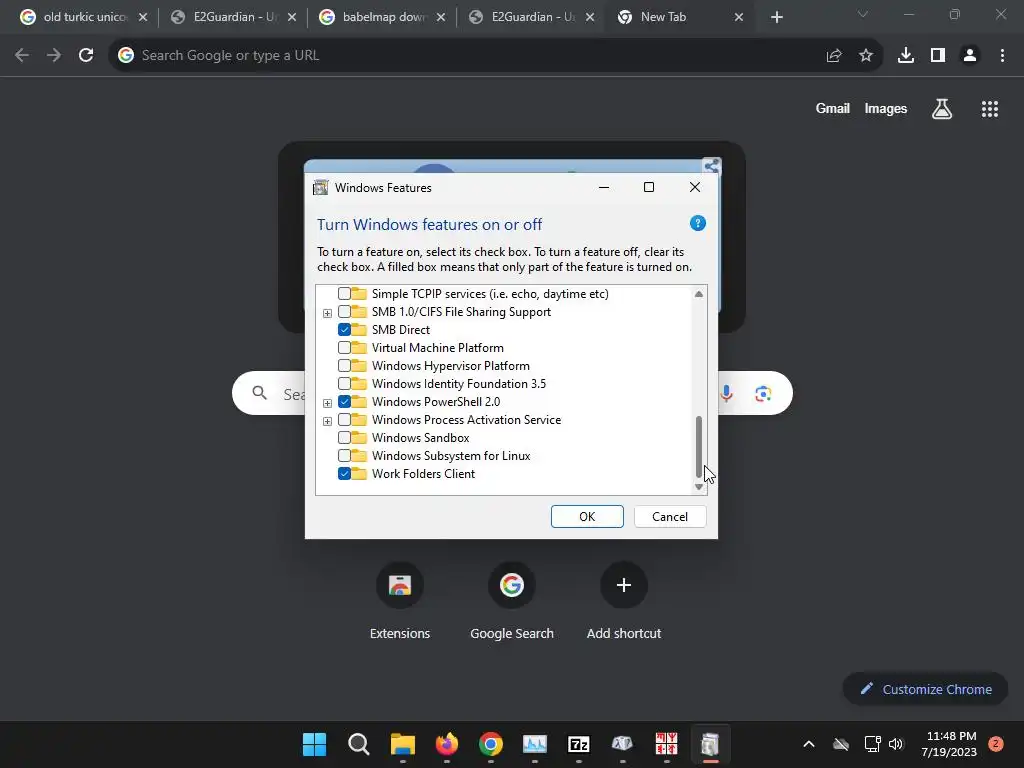Image resolution: width=1024 pixels, height=768 pixels.
Task: Click the Windows Features help icon
Action: [x=697, y=223]
